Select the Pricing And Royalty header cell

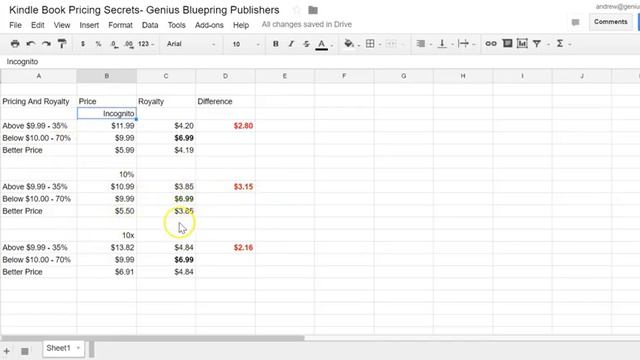click(x=38, y=101)
